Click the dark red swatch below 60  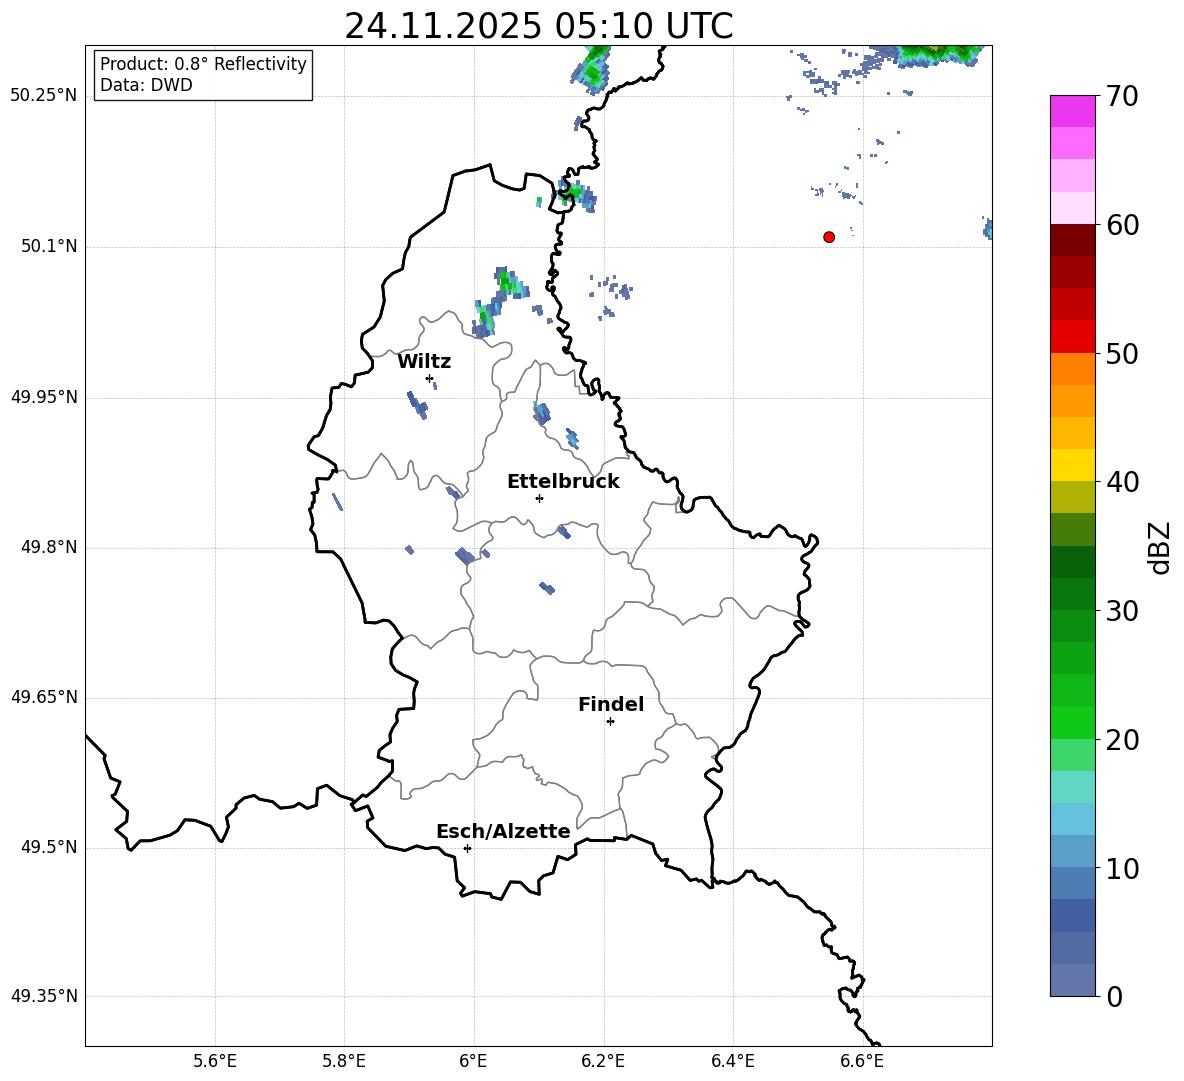[1072, 240]
